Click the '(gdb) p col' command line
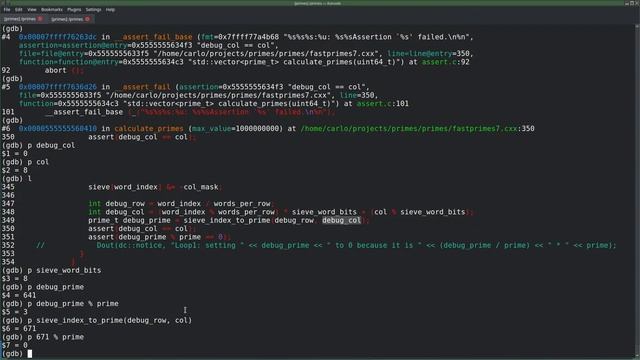The height and width of the screenshot is (360, 640). pyautogui.click(x=25, y=162)
